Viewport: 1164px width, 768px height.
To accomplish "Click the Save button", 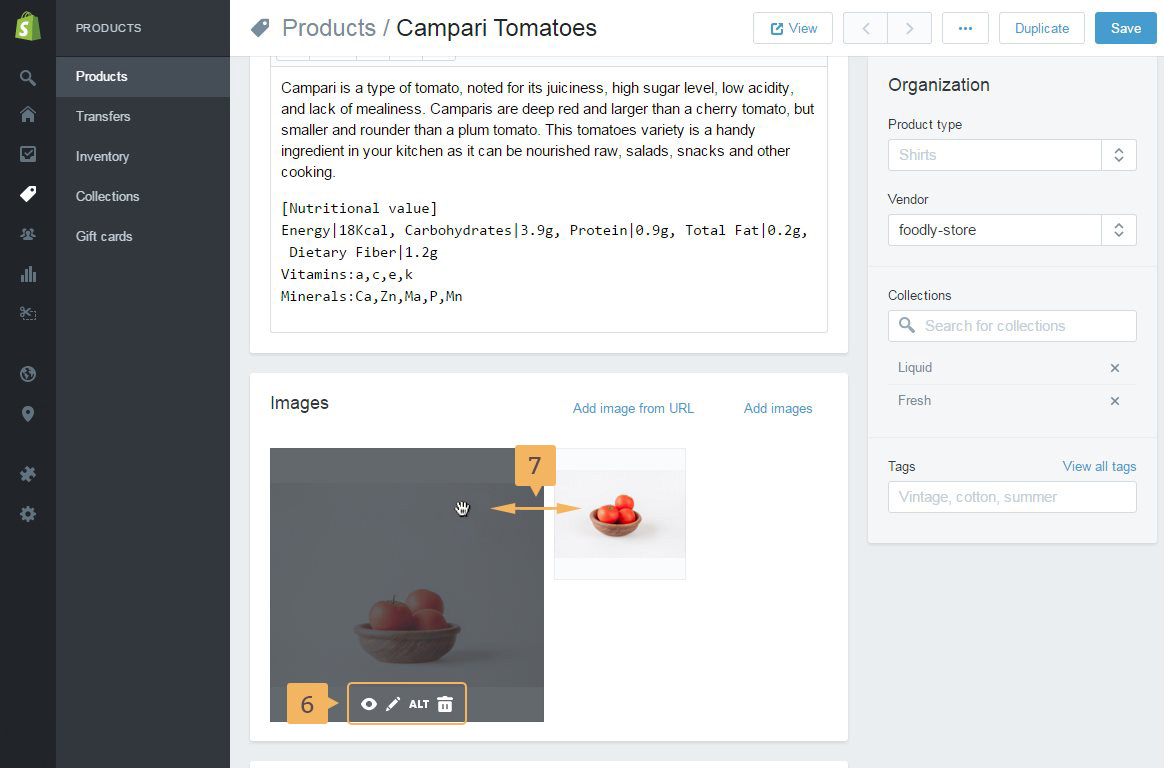I will click(x=1125, y=28).
